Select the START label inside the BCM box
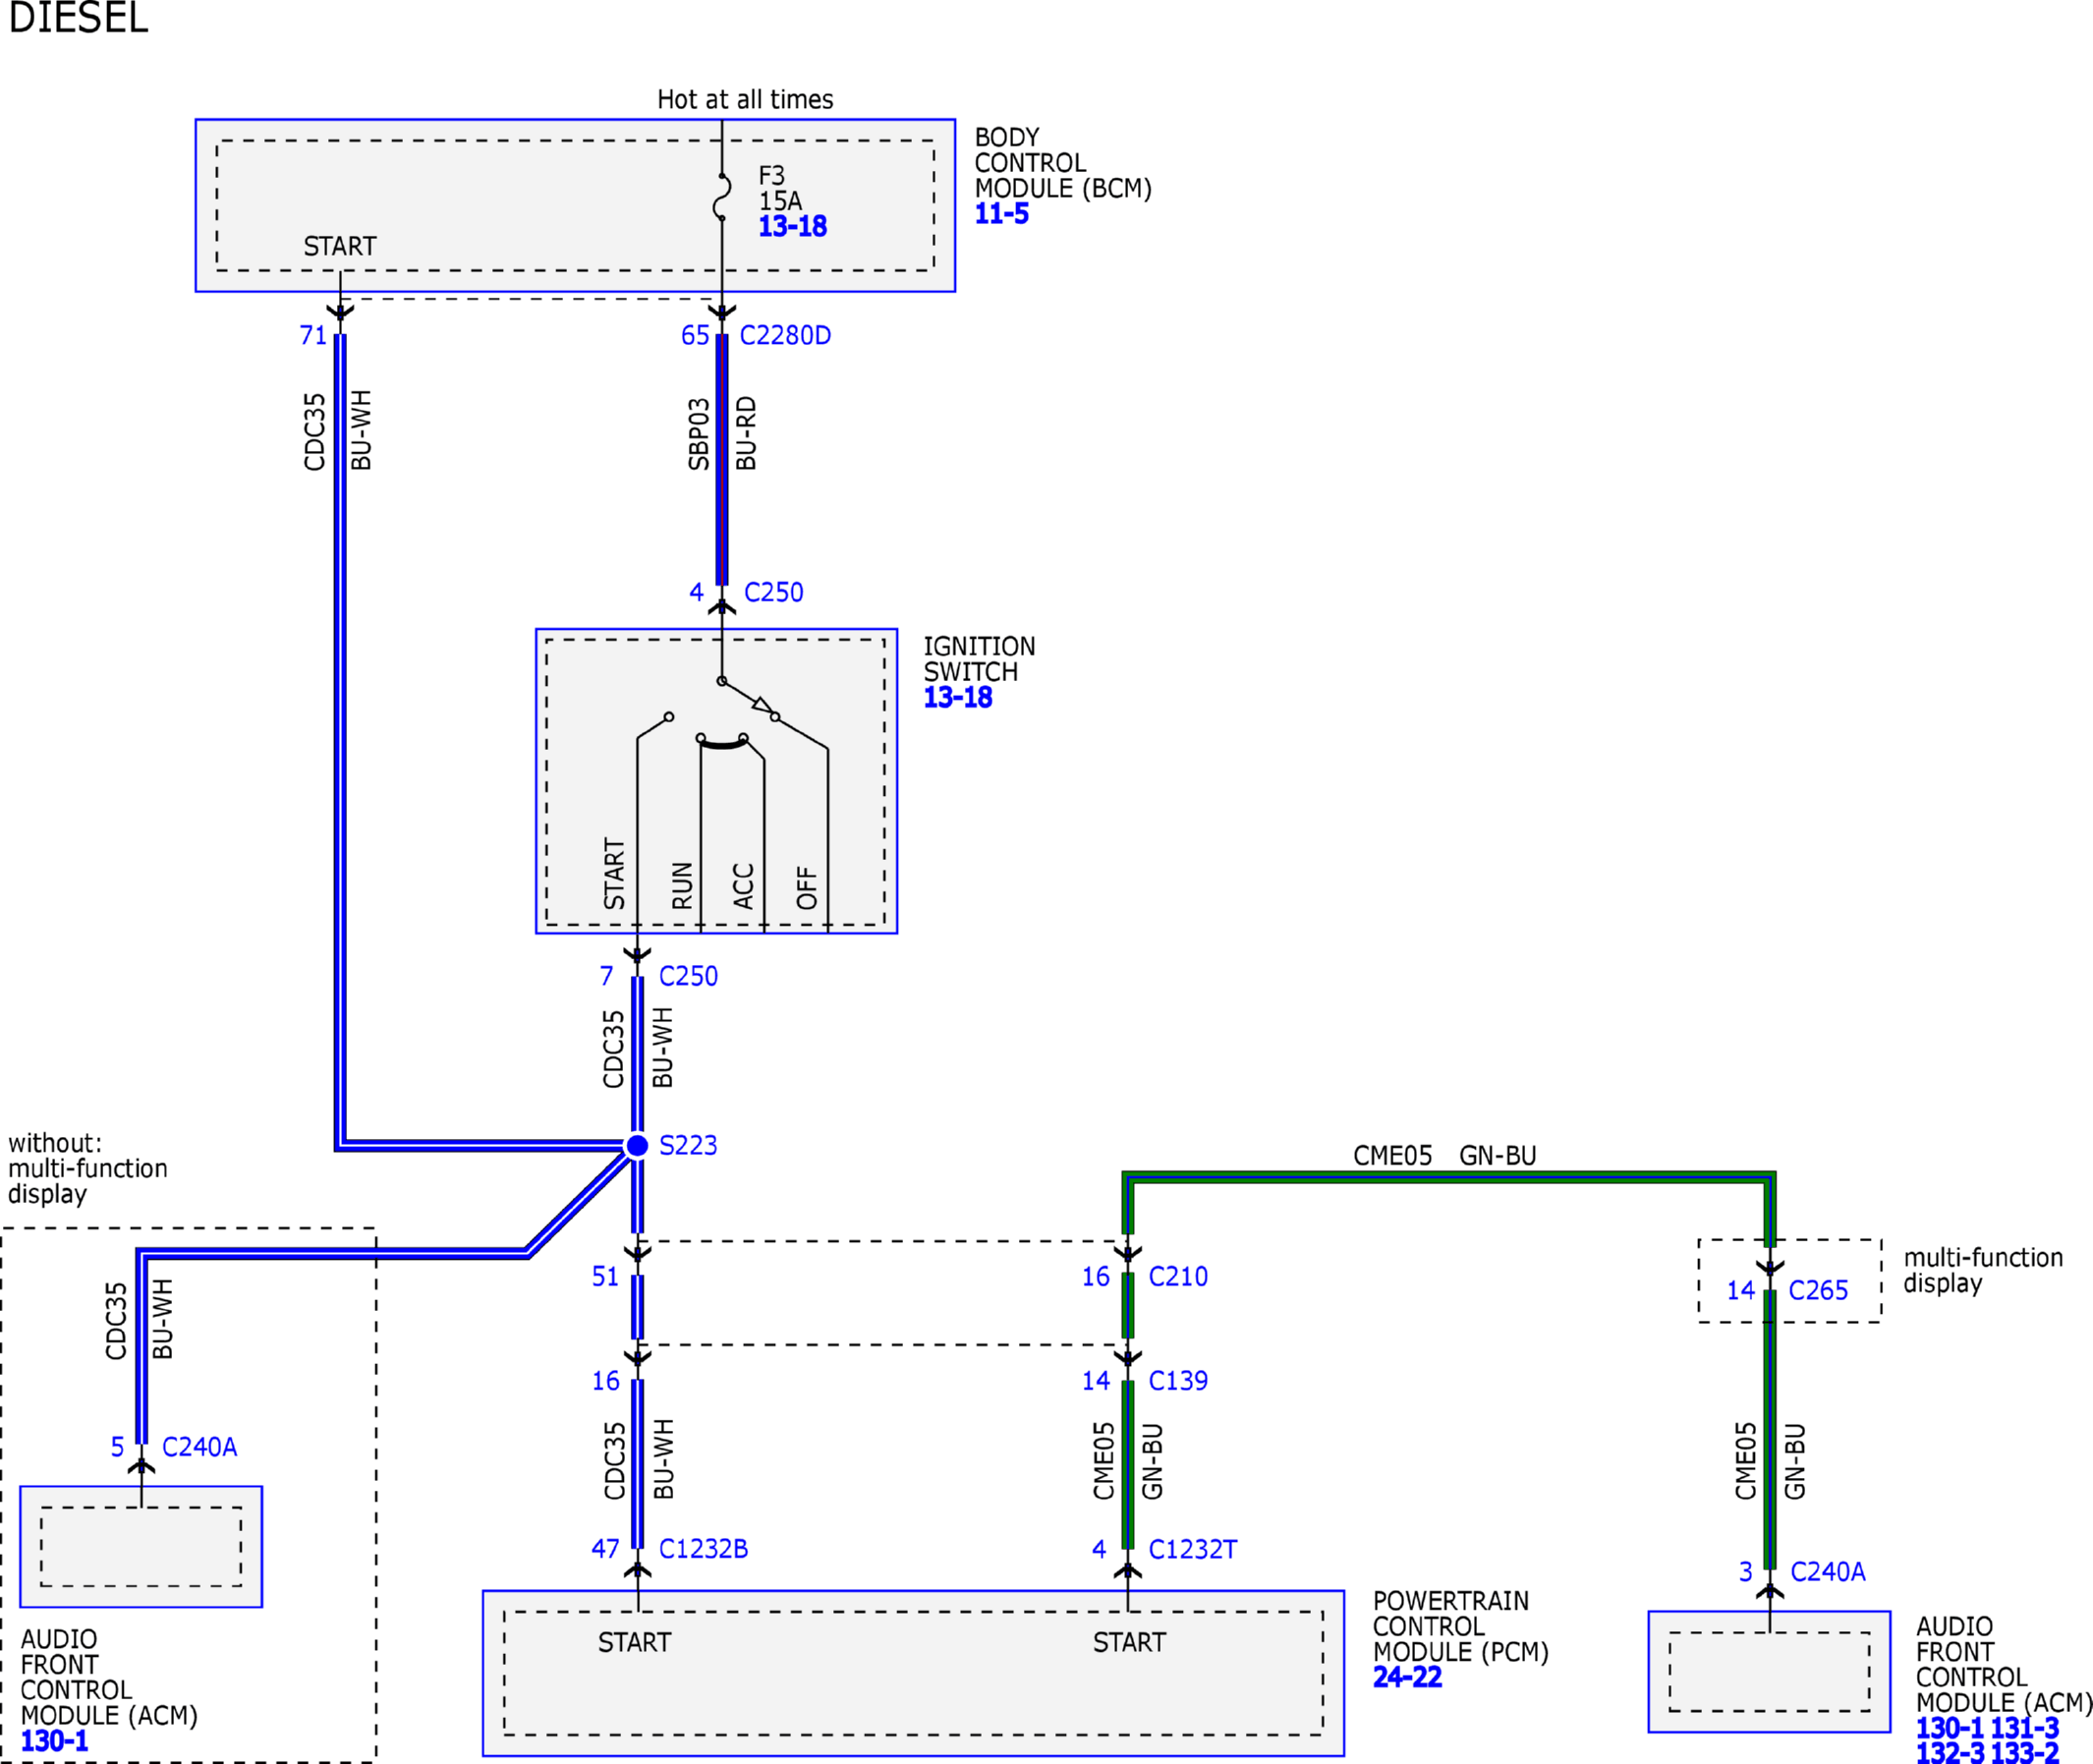The height and width of the screenshot is (1764, 2093). (x=340, y=247)
